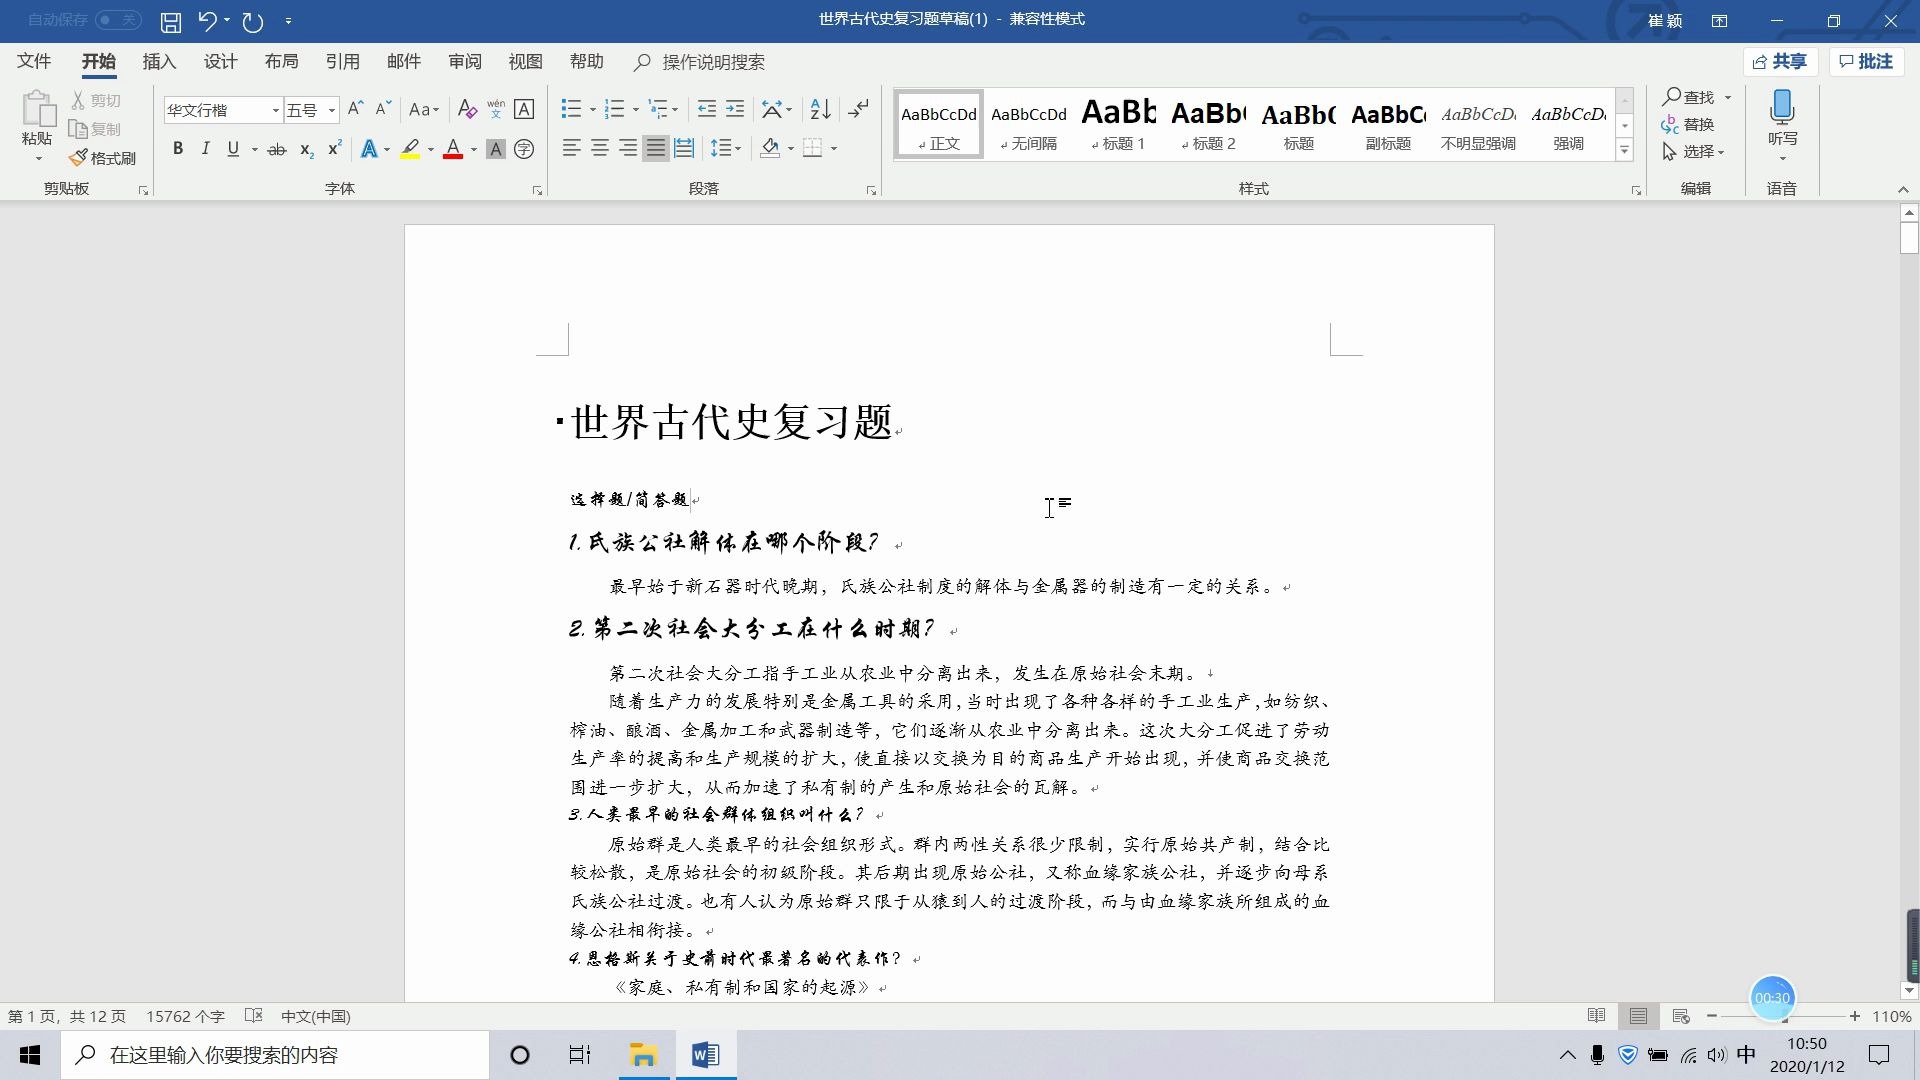The image size is (1920, 1080).
Task: Expand the bullet list options
Action: click(x=592, y=109)
